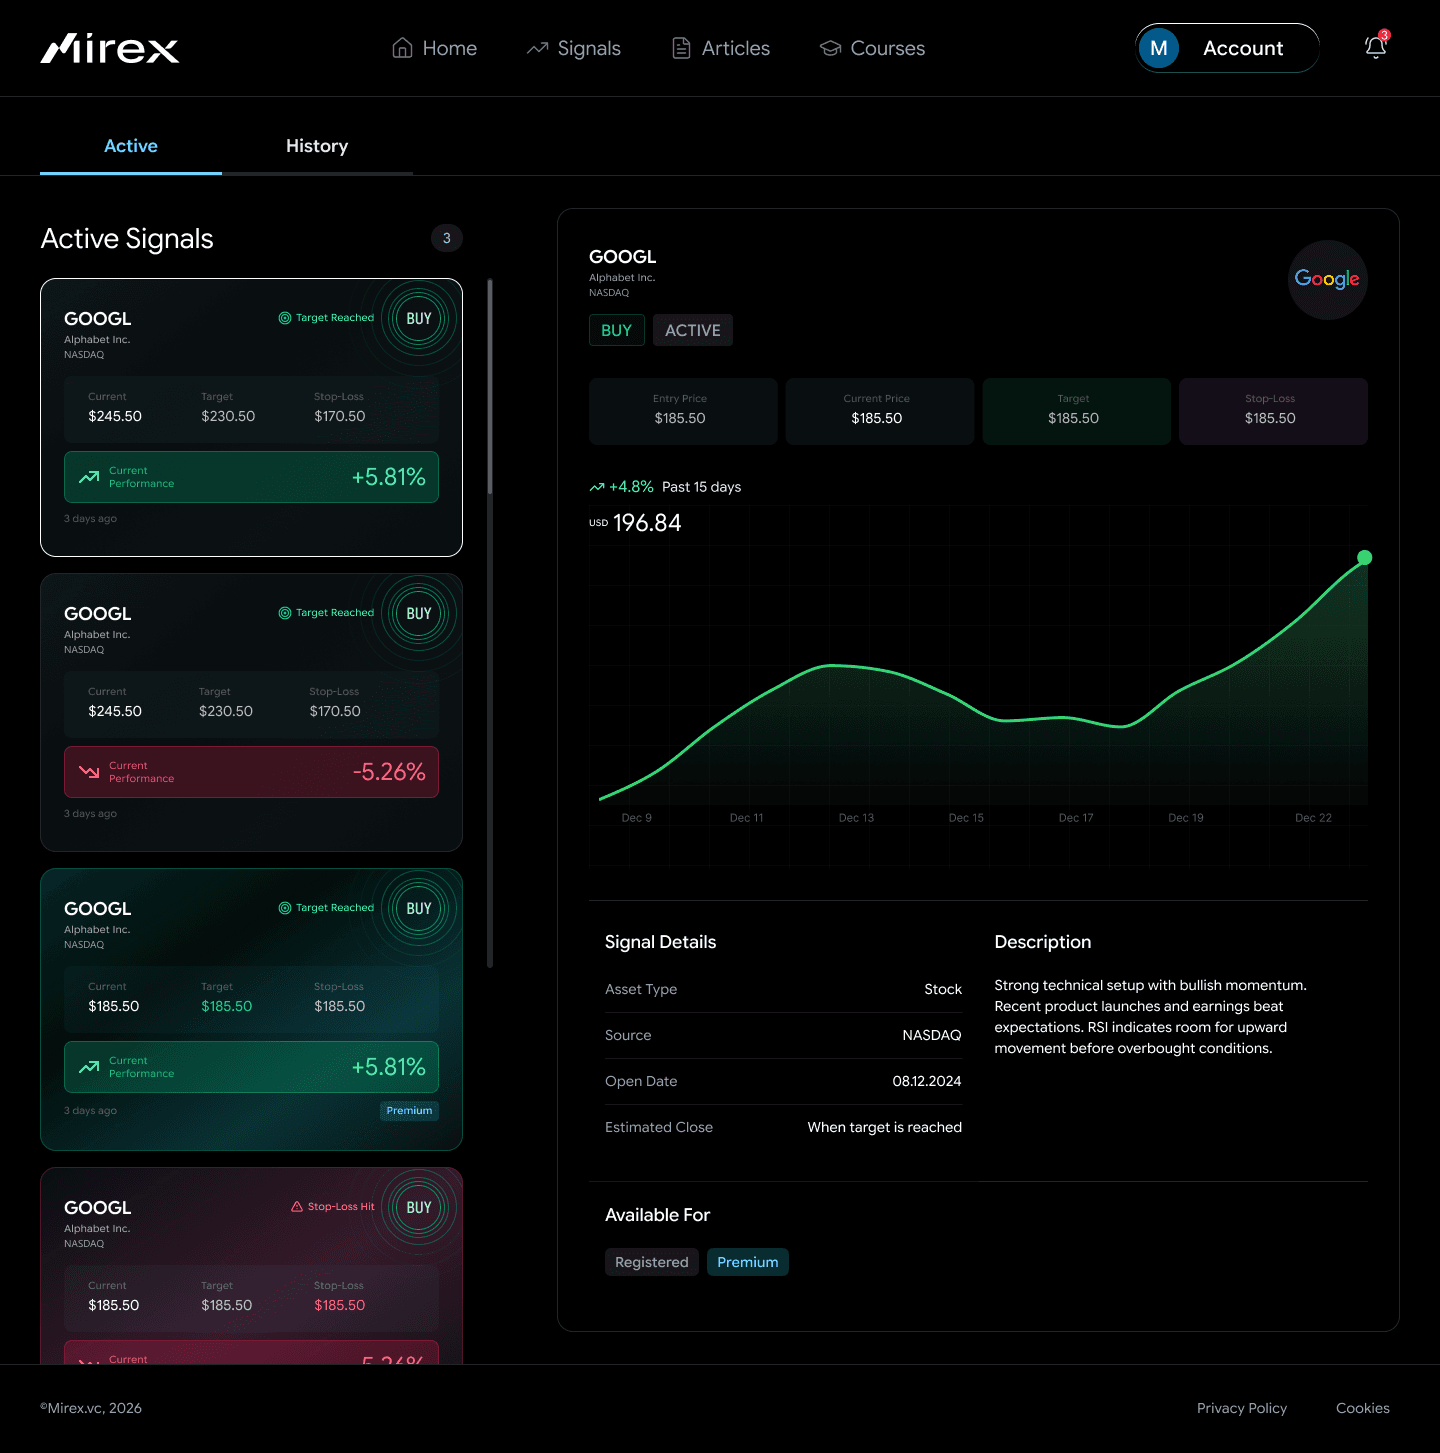Viewport: 1440px width, 1453px height.
Task: Click the red "$185.50" stop-loss on the Stop-Loss Hit card
Action: (340, 1305)
